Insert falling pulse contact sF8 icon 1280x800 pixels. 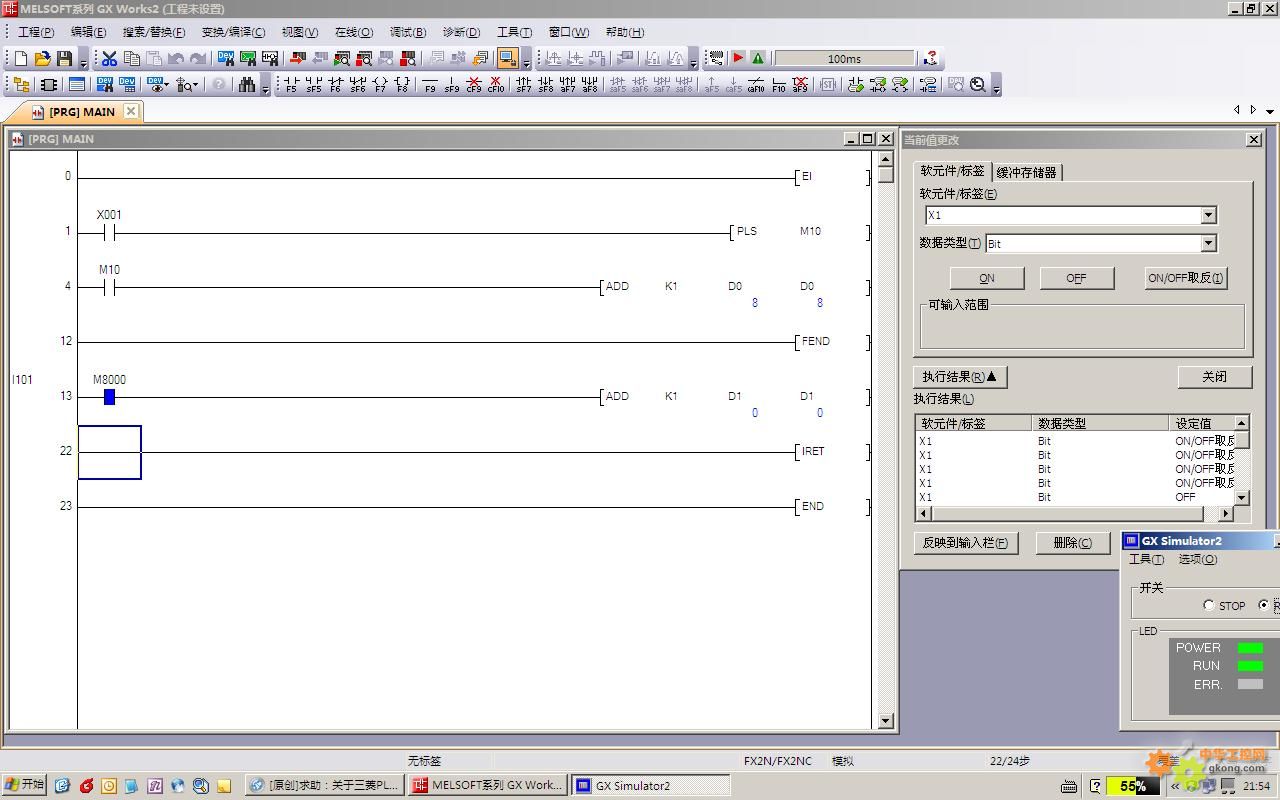point(546,85)
